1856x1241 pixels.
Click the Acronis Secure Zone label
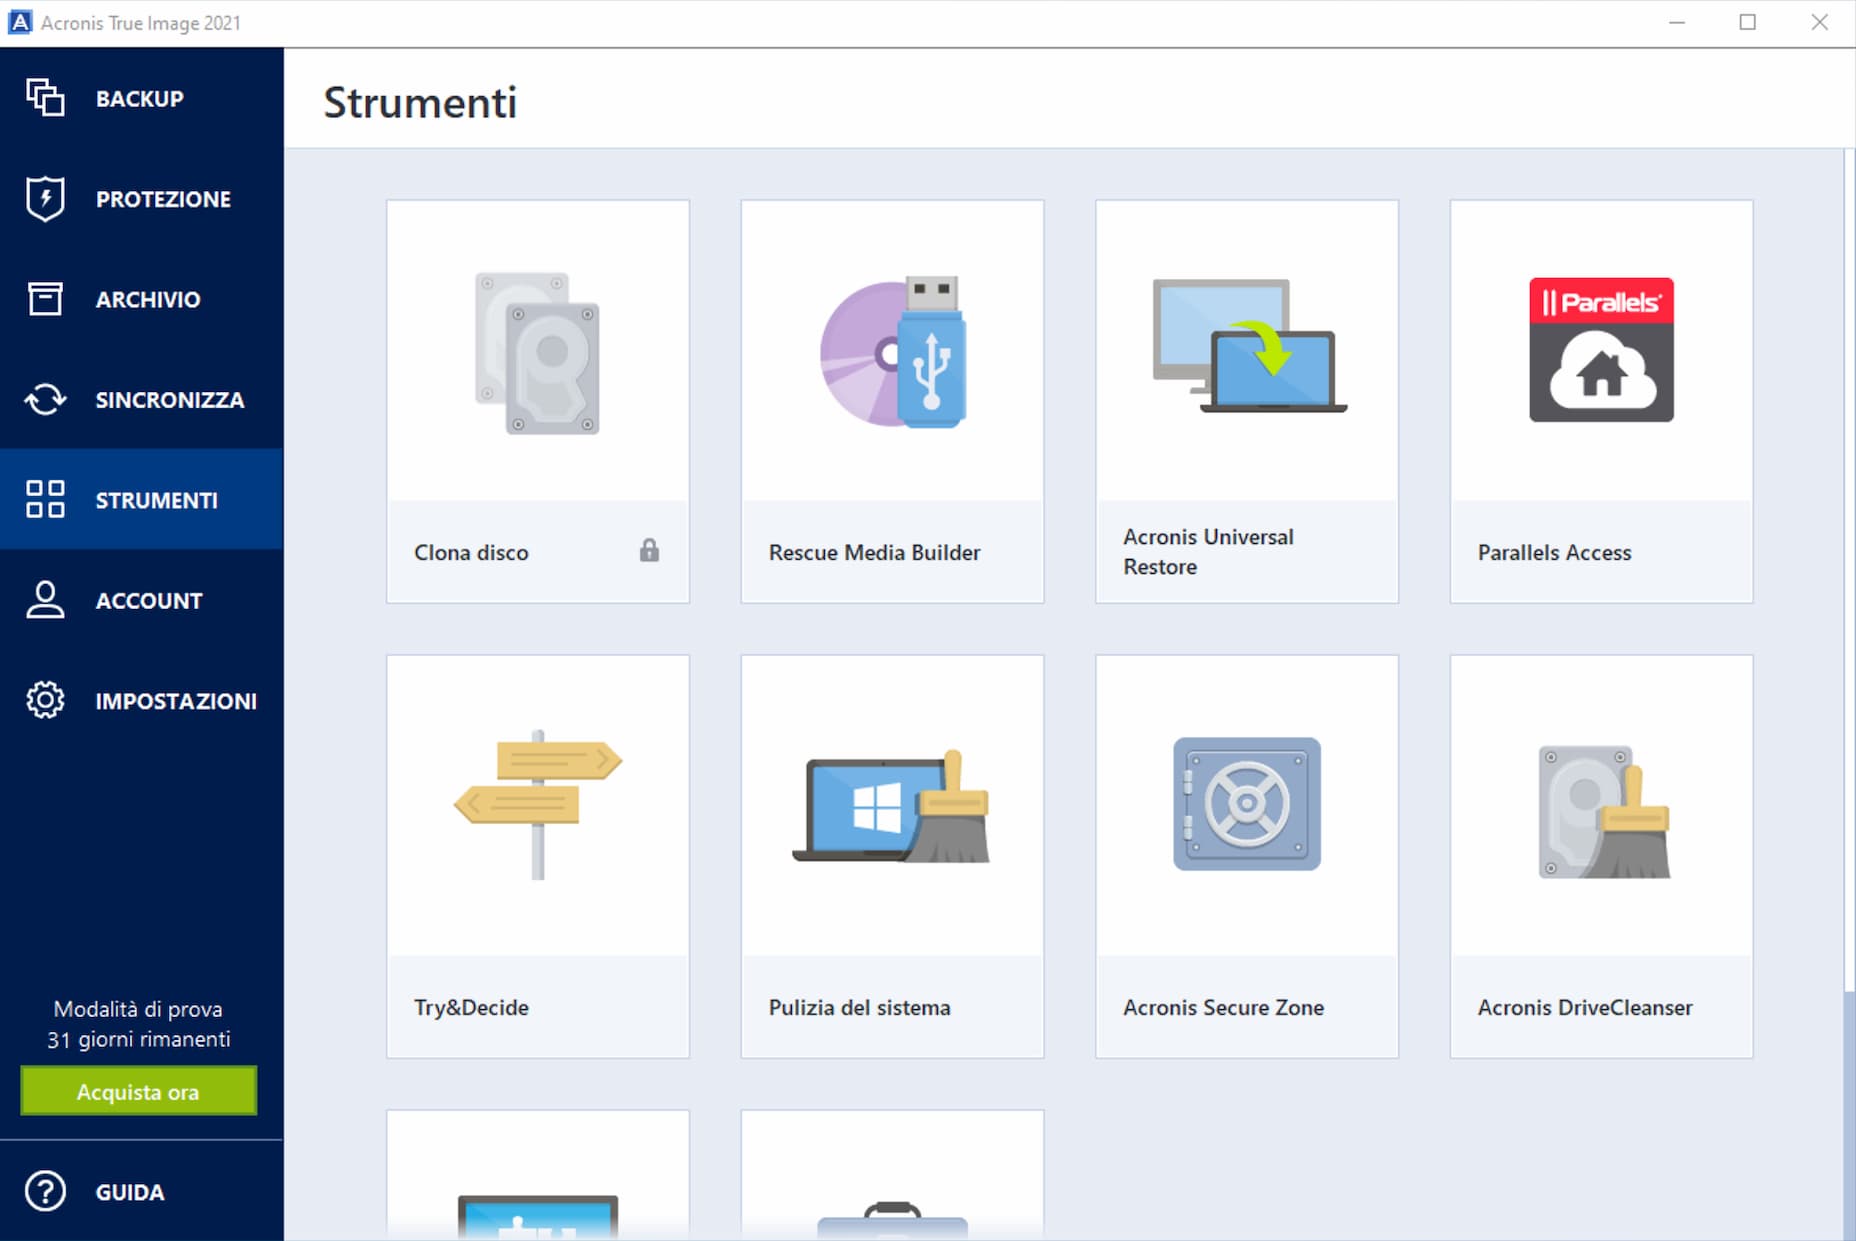pyautogui.click(x=1223, y=1007)
